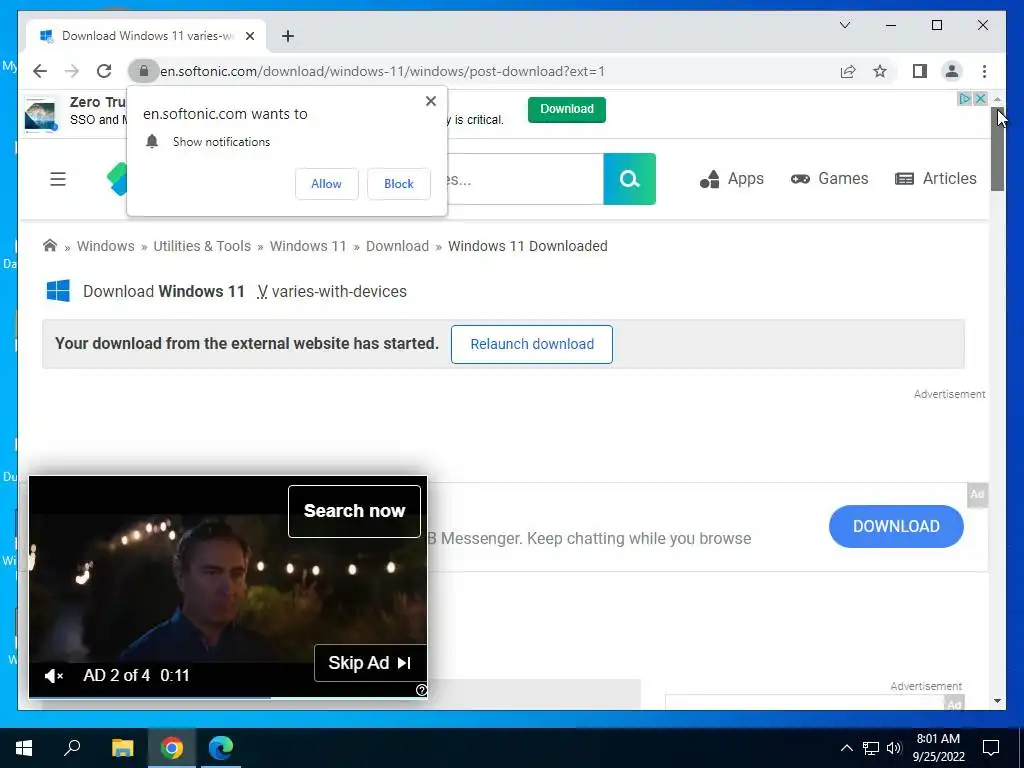Screen dimensions: 1024x768
Task: Allow notifications from en.softonic.com
Action: (327, 184)
